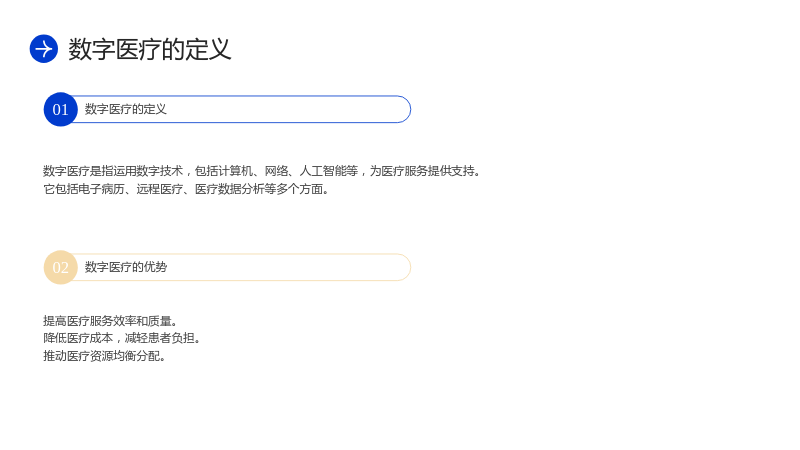Click the word 网络 in the paragraph
800x450 pixels.
[x=276, y=171]
